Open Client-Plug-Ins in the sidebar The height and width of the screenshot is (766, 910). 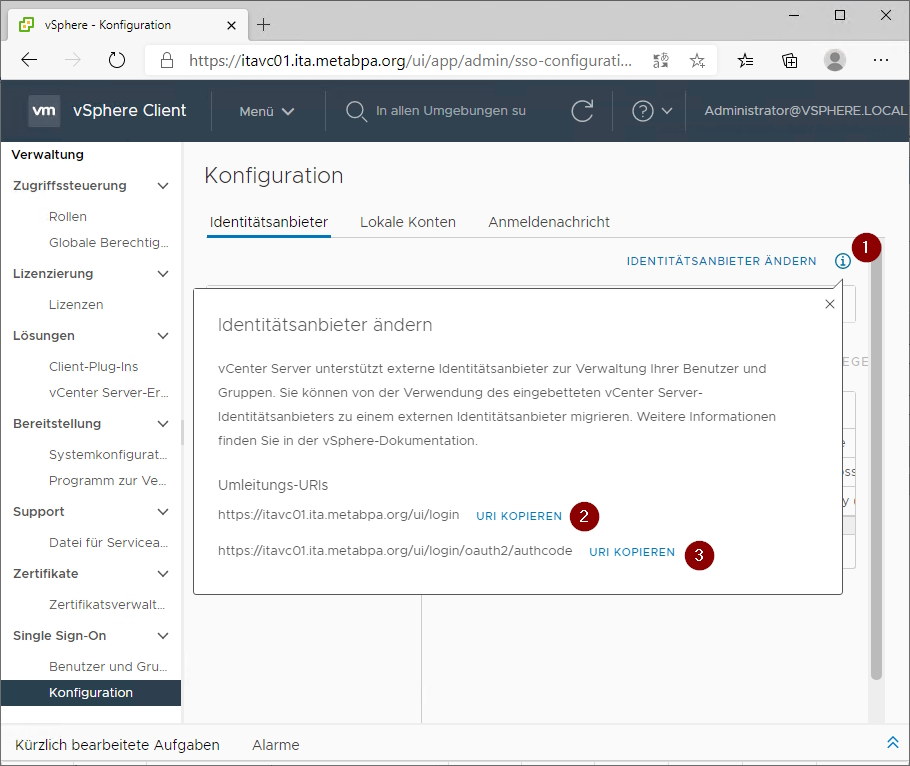(x=93, y=367)
